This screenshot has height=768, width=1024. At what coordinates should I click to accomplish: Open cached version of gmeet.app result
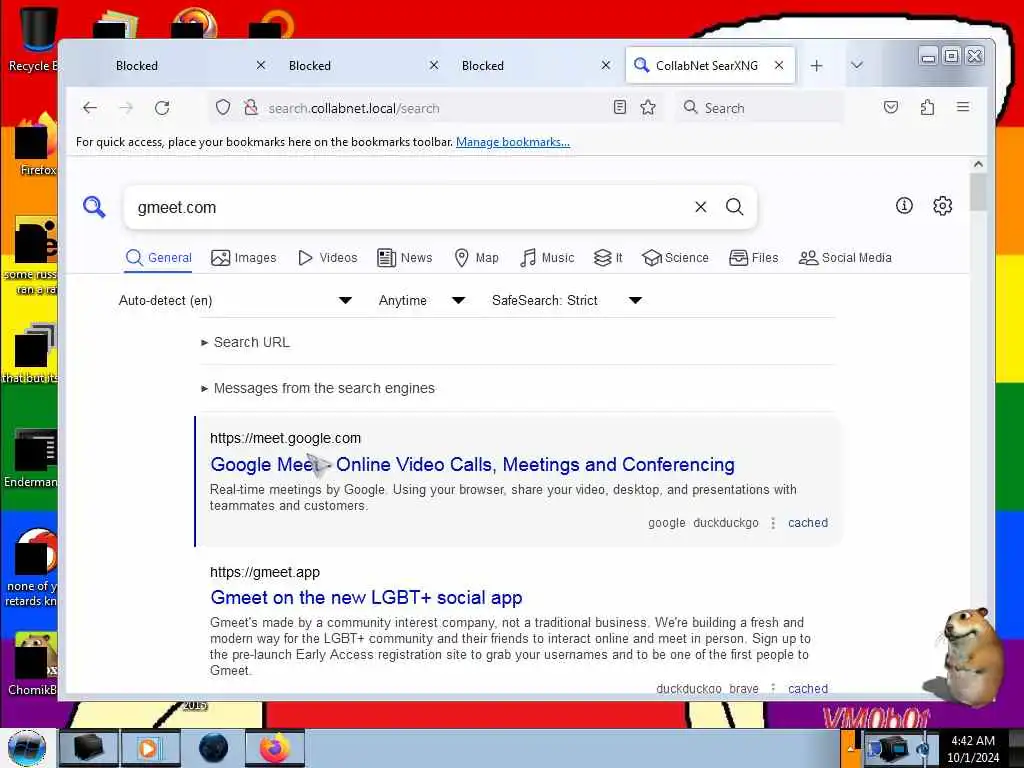808,688
